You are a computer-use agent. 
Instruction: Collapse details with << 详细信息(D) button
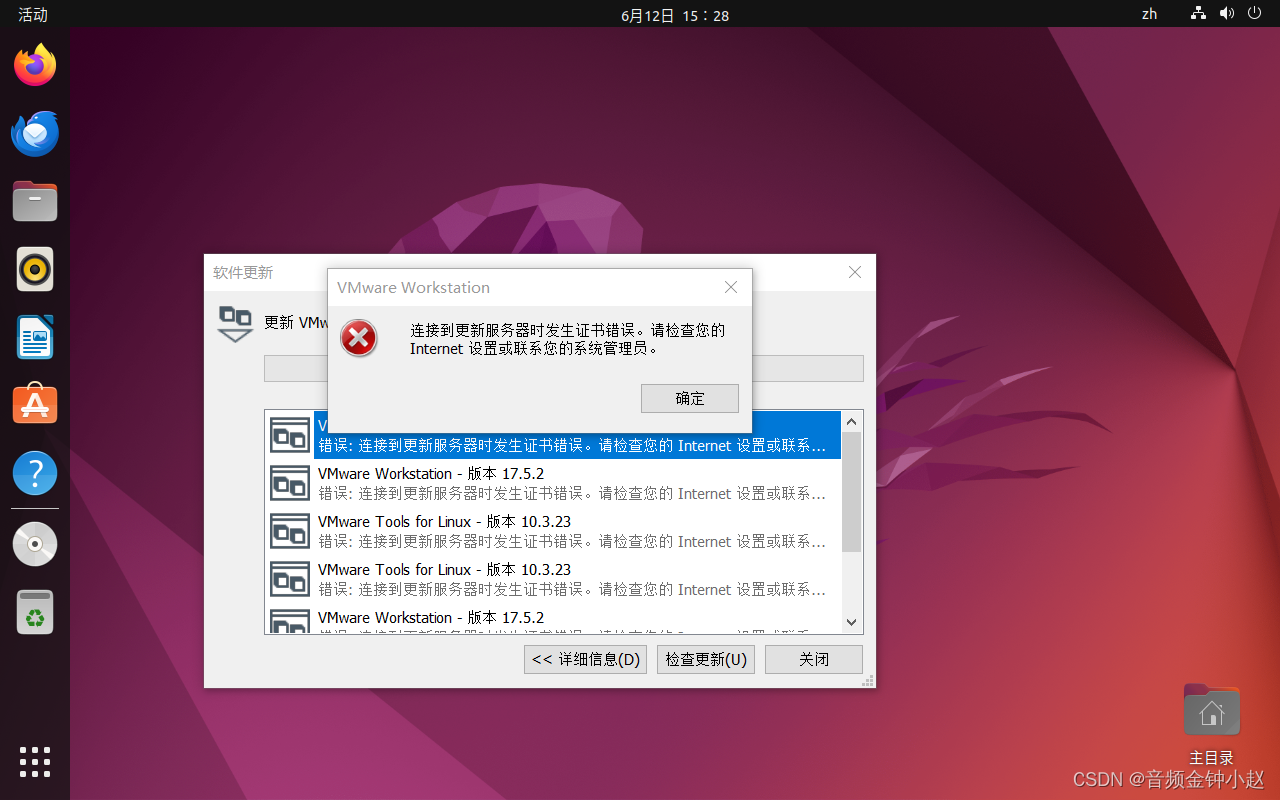[x=585, y=659]
